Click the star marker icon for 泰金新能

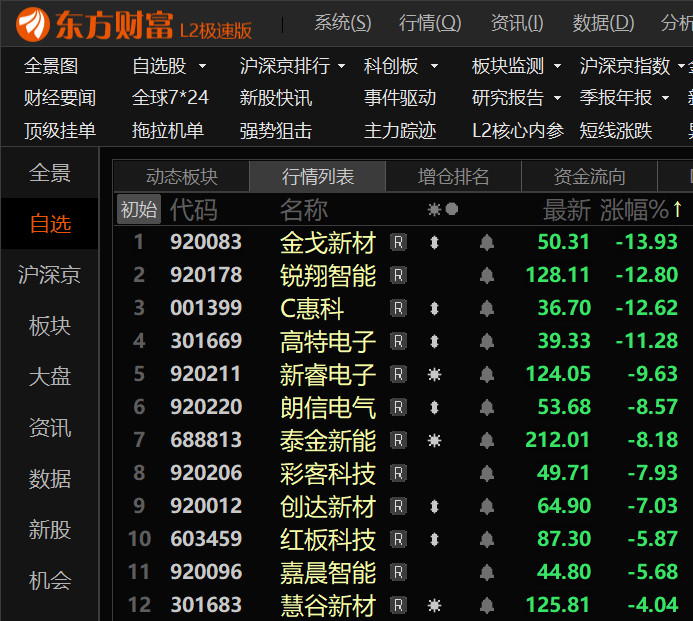point(434,440)
